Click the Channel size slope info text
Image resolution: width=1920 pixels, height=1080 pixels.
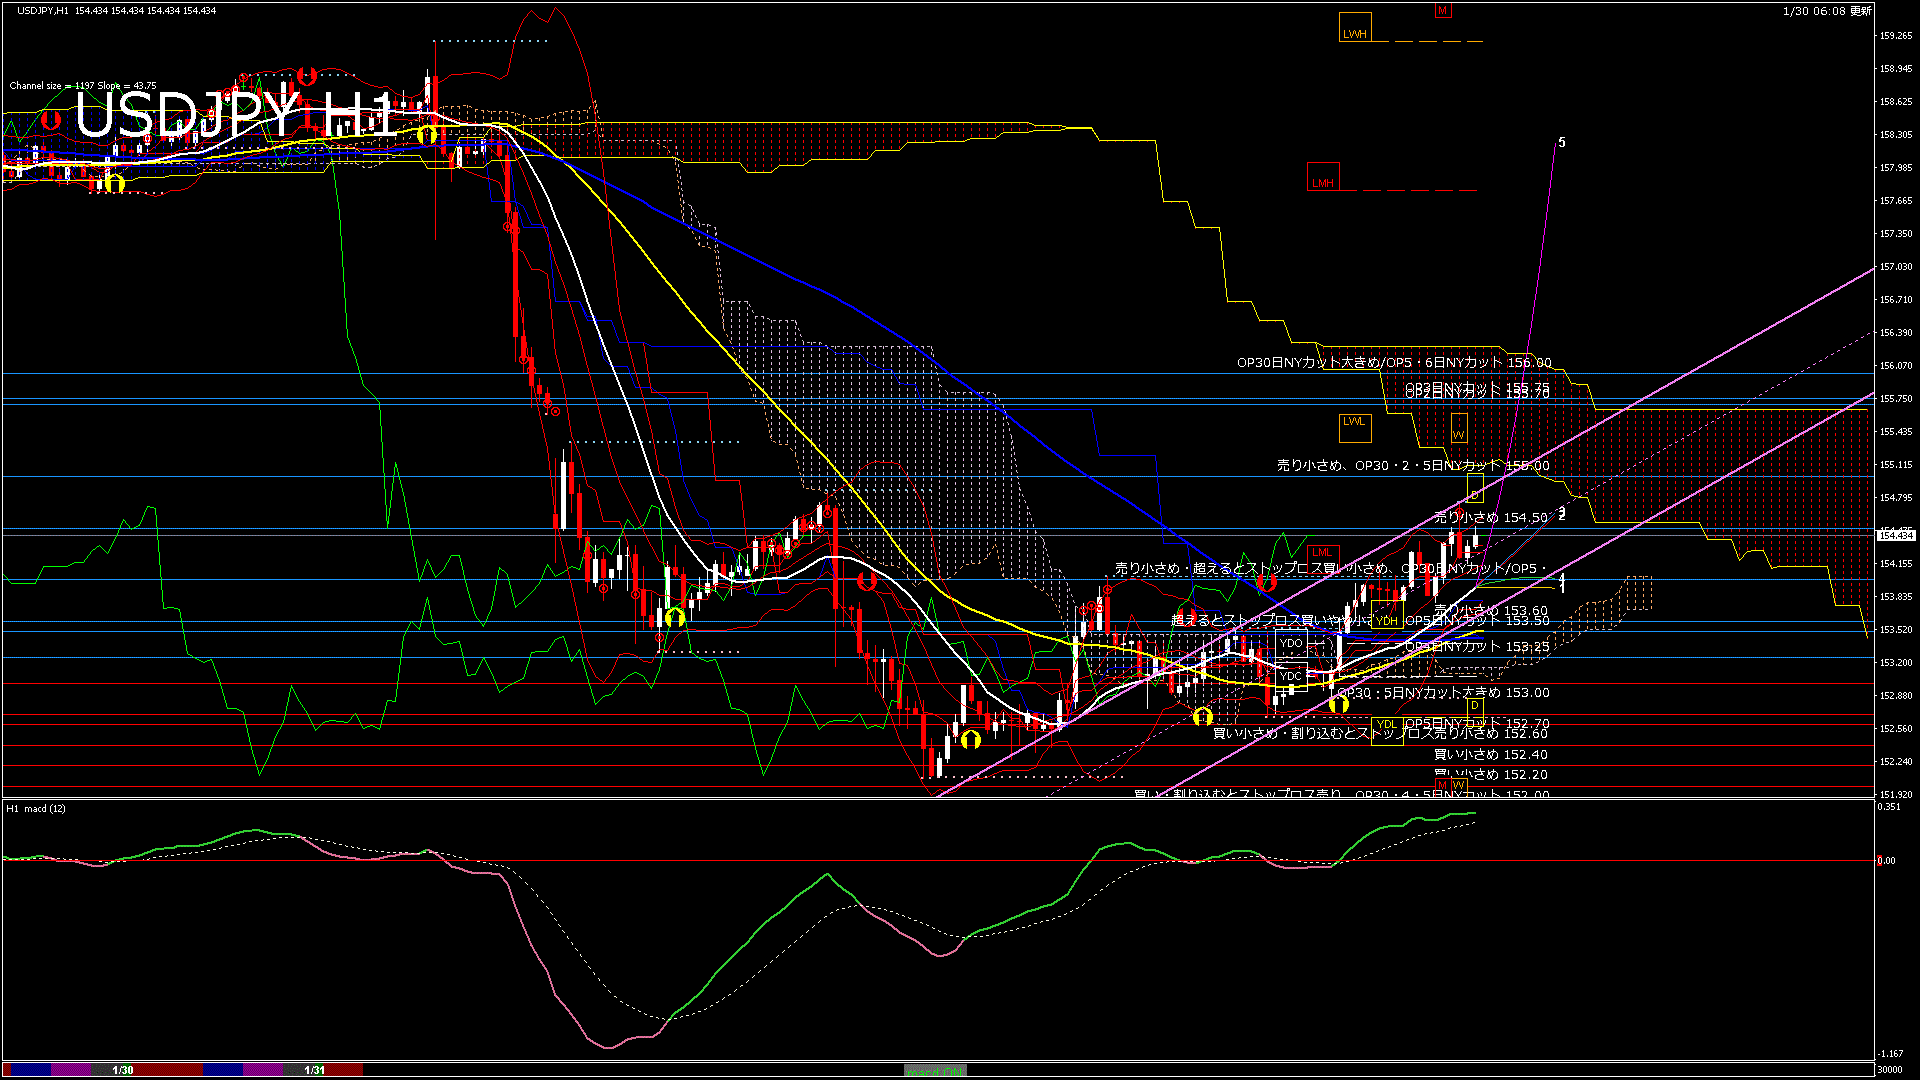83,86
